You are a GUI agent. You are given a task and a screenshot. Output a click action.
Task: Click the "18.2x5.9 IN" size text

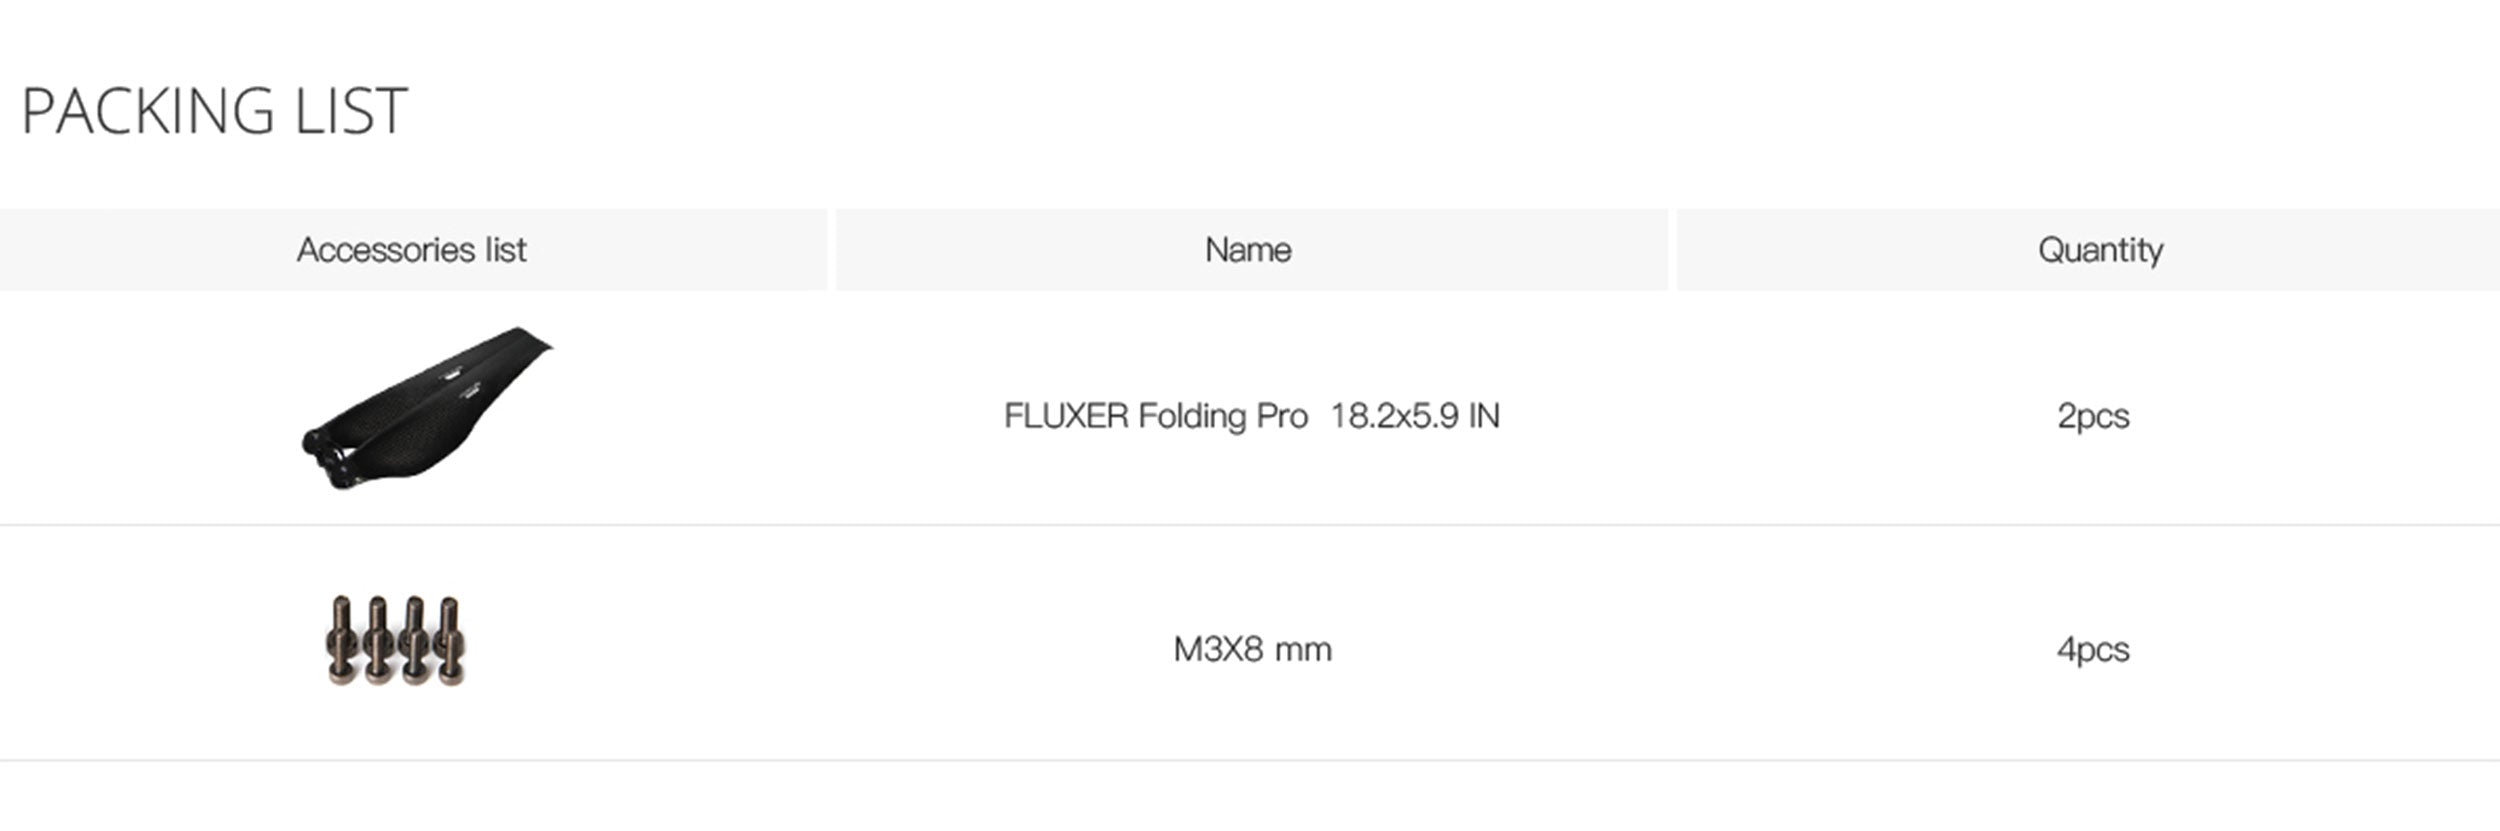pos(1415,416)
